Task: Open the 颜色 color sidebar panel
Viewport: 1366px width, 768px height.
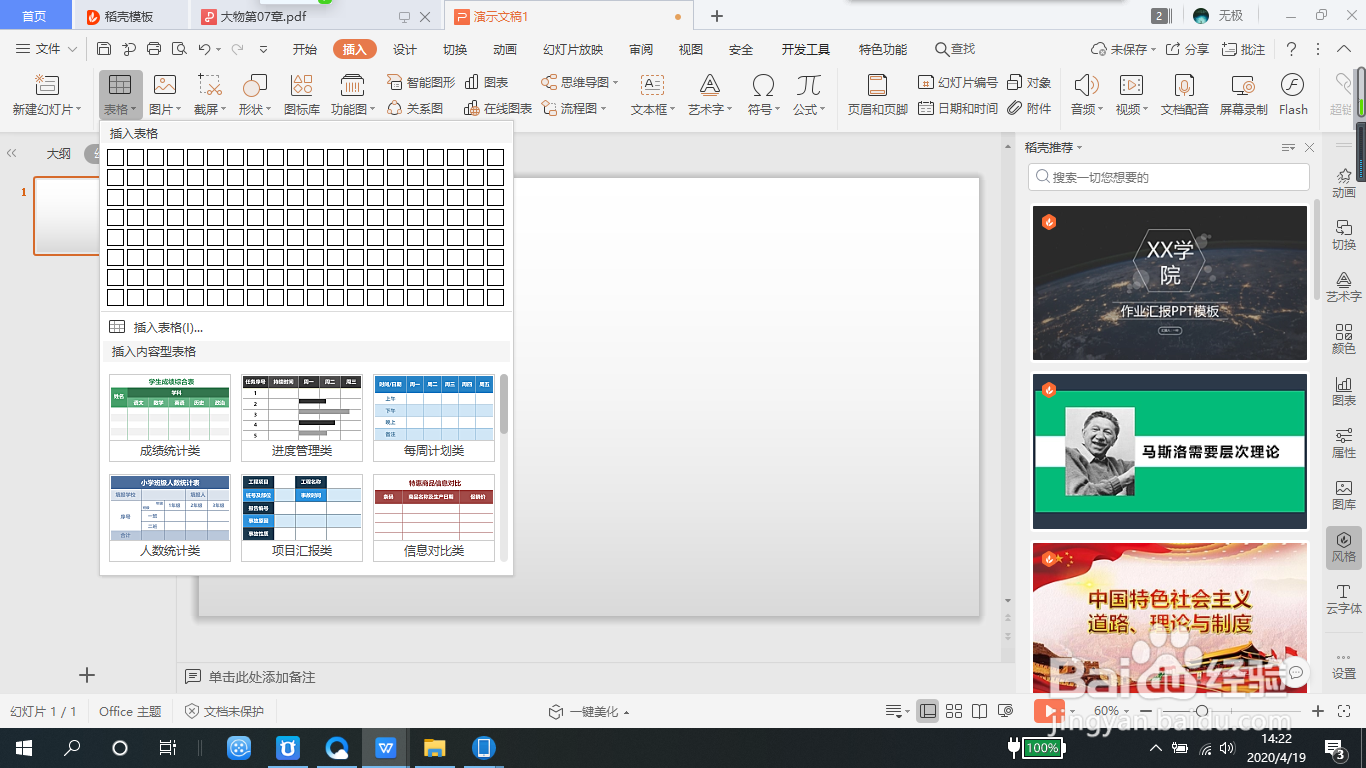Action: click(1344, 339)
